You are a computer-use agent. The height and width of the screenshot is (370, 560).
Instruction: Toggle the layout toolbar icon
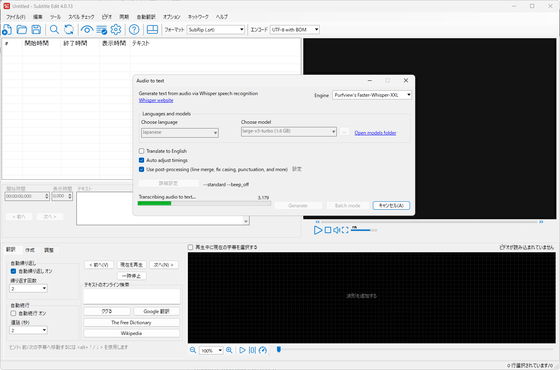coord(152,30)
